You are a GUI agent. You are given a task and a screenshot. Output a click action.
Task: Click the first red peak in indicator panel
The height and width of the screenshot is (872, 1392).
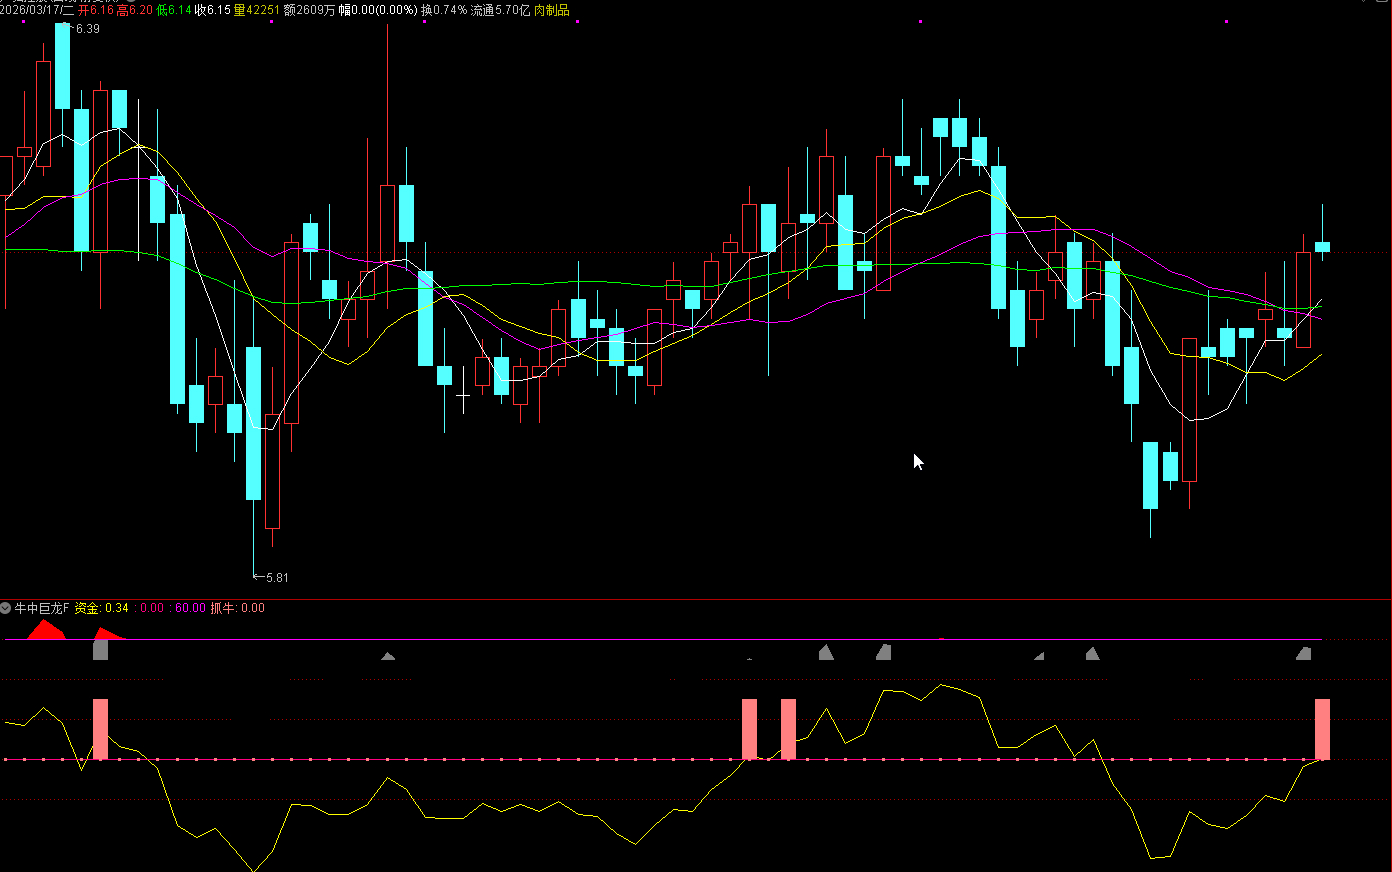(x=43, y=630)
